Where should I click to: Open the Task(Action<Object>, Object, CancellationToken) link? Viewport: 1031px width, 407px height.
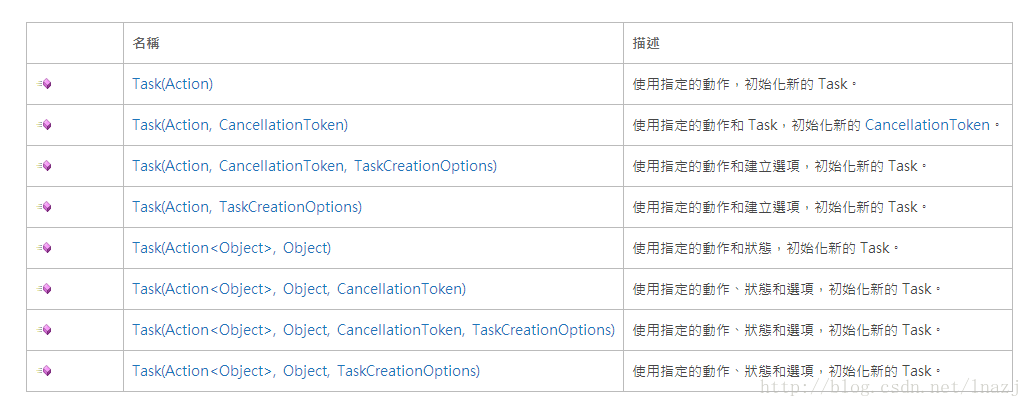point(299,289)
